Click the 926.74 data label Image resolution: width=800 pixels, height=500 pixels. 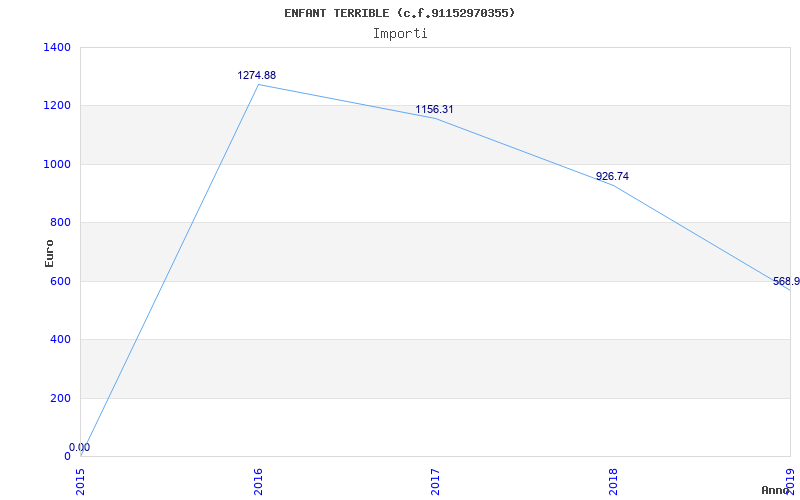pos(612,176)
